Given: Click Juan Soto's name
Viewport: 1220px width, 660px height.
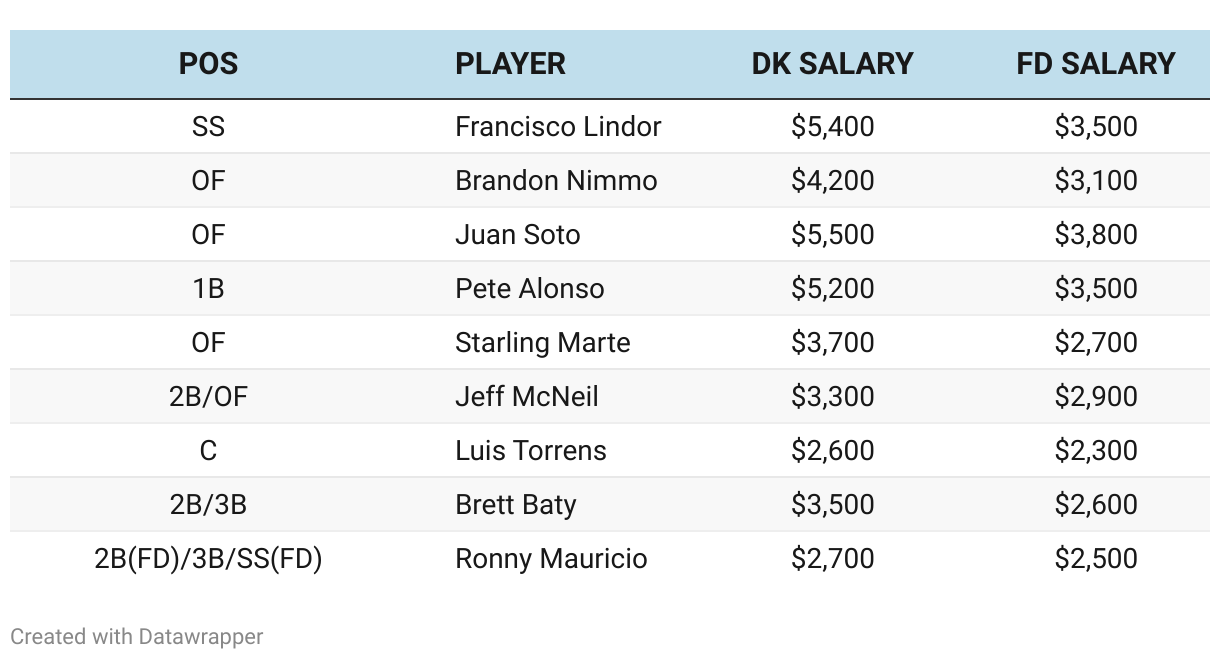Looking at the screenshot, I should pyautogui.click(x=517, y=235).
